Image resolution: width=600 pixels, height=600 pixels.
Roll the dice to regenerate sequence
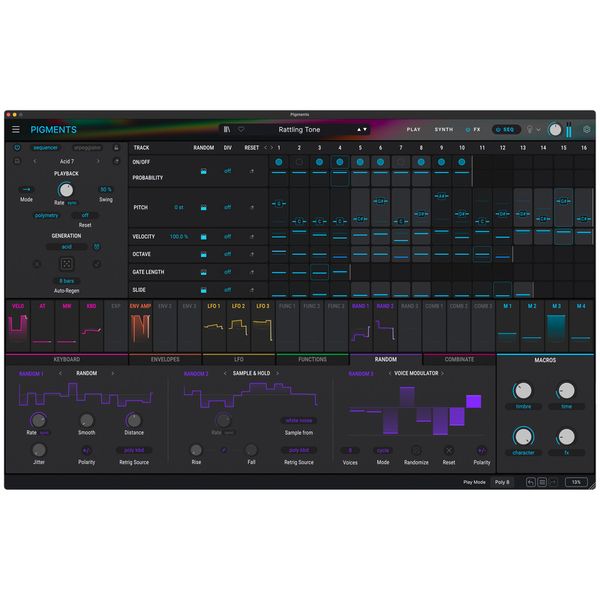[67, 264]
